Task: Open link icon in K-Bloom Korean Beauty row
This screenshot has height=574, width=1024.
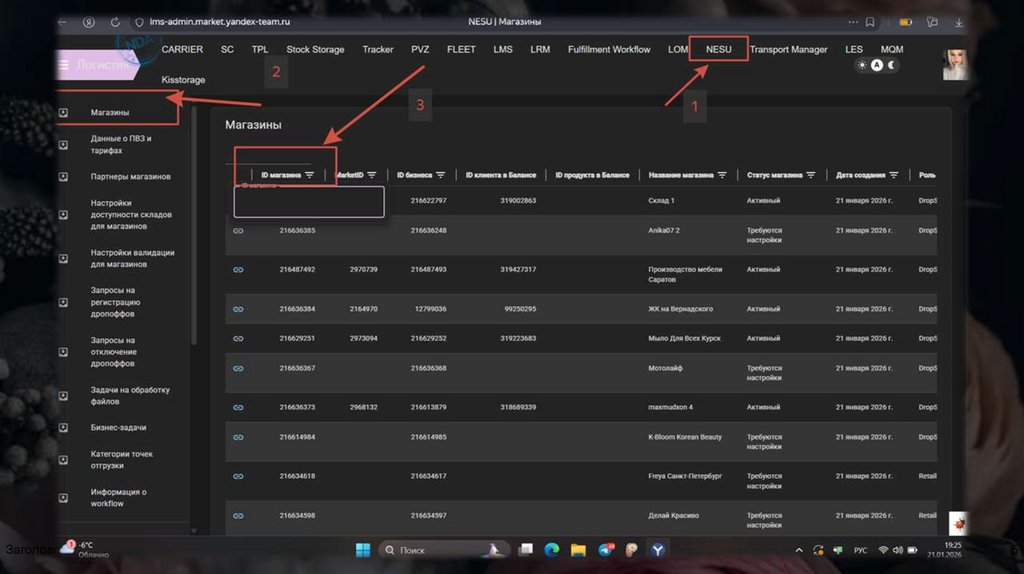Action: (238, 437)
